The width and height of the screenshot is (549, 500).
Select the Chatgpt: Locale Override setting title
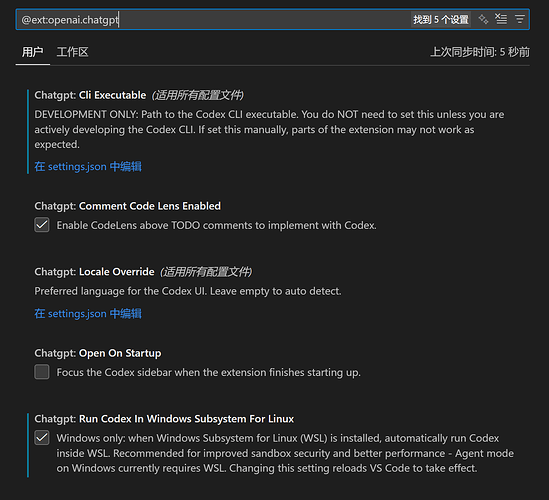pos(95,272)
